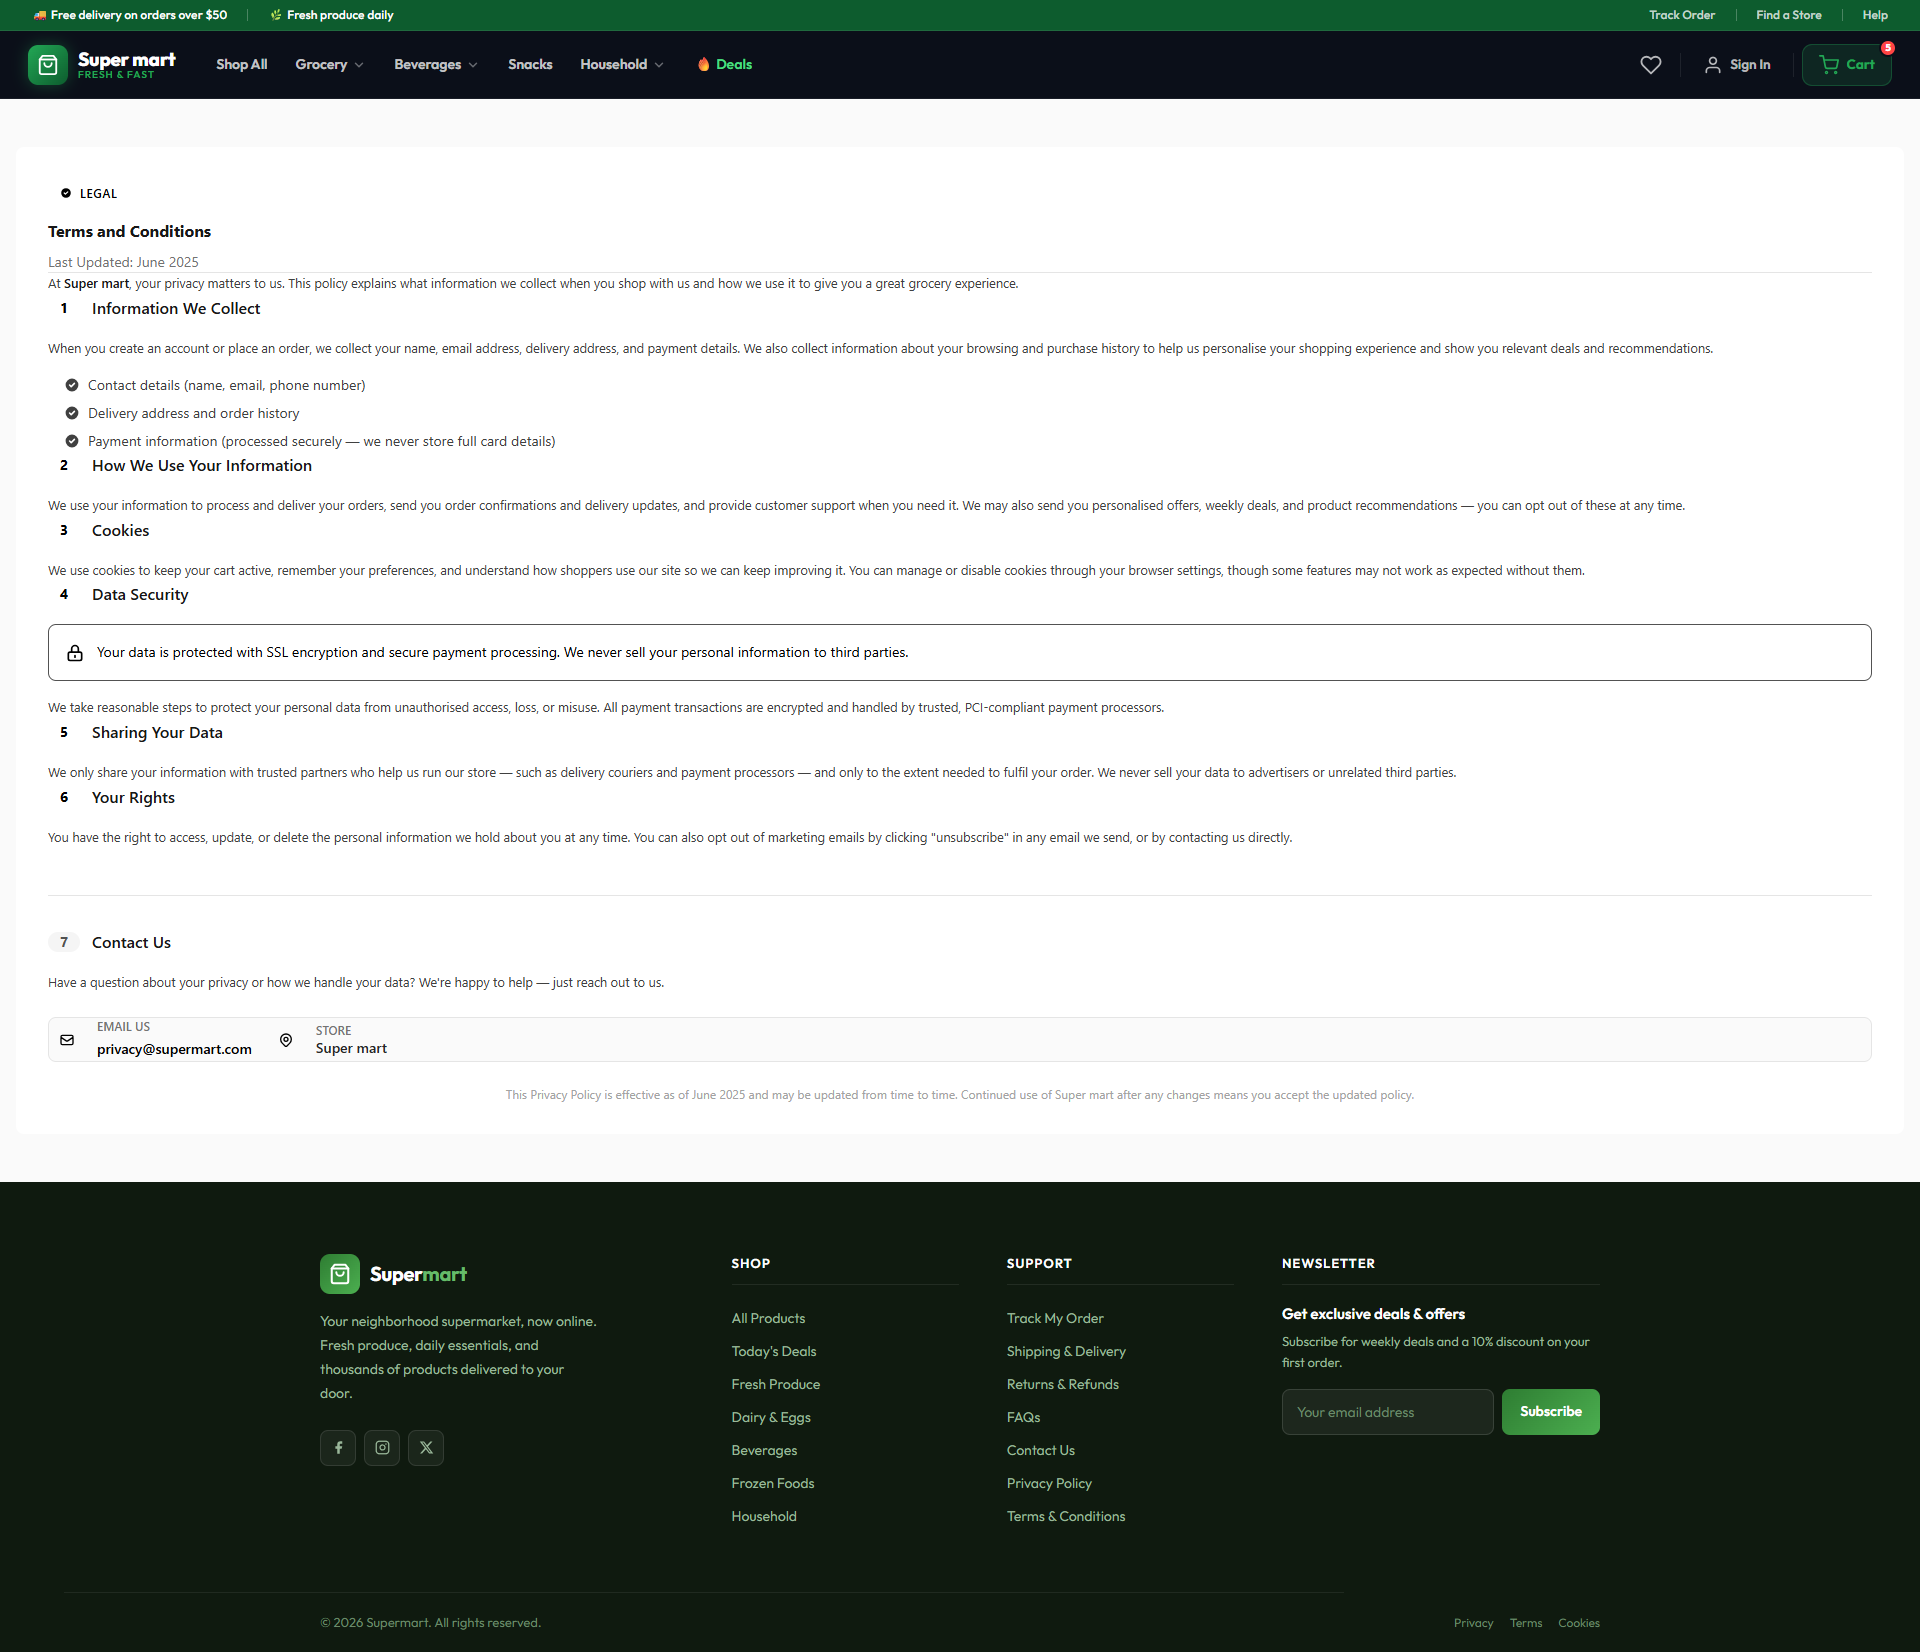Click Last Updated: June 2025 text
This screenshot has width=1920, height=1652.
[x=123, y=262]
